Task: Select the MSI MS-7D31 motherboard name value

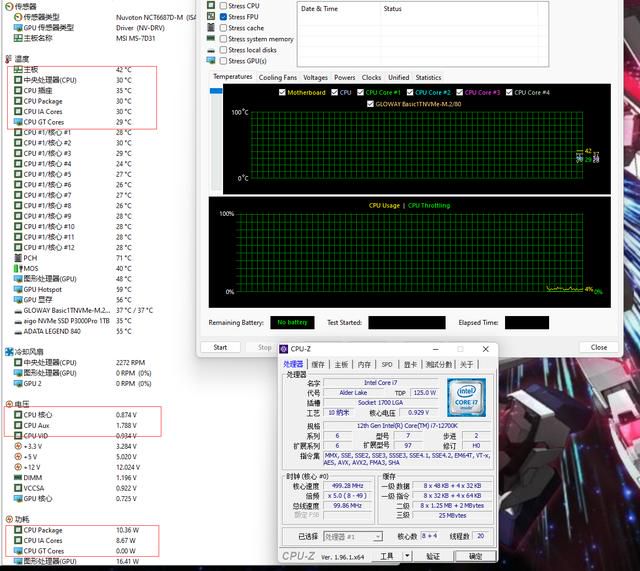Action: click(x=136, y=38)
